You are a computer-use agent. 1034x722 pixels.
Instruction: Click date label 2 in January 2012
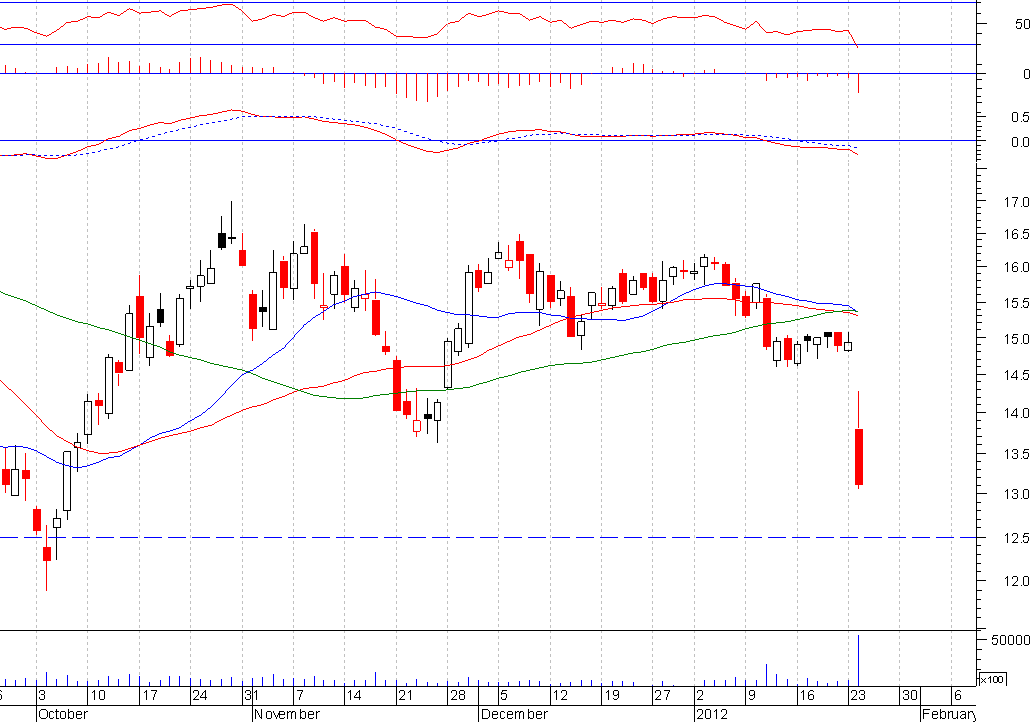700,695
